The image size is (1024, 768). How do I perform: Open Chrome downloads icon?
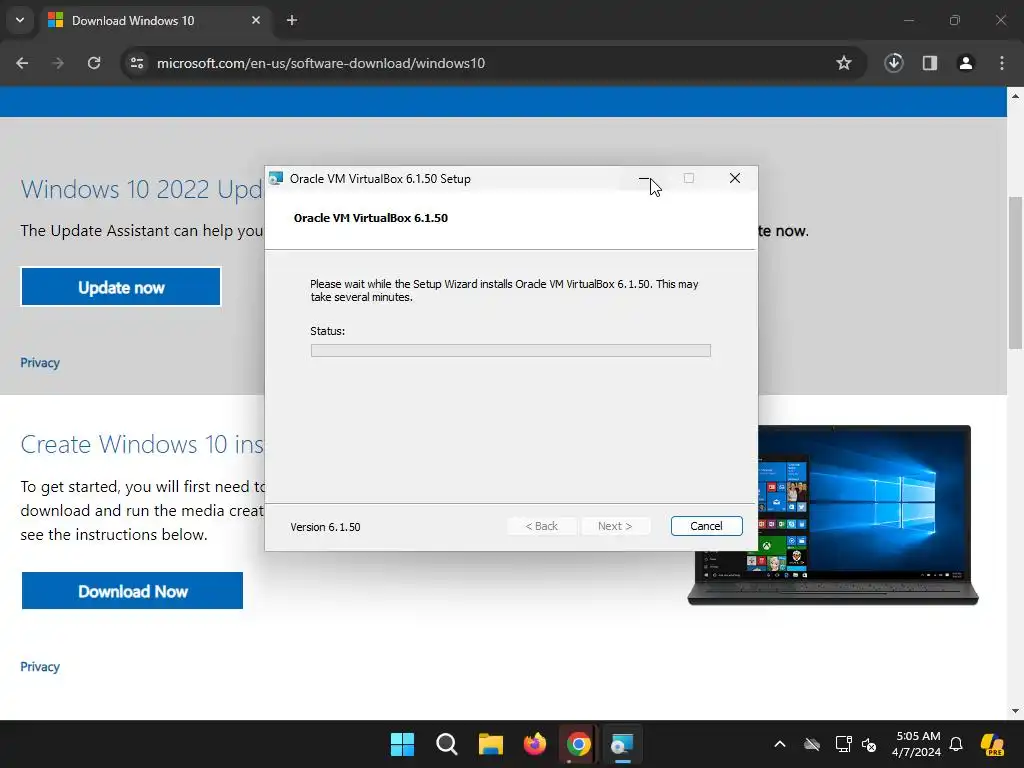pos(894,63)
